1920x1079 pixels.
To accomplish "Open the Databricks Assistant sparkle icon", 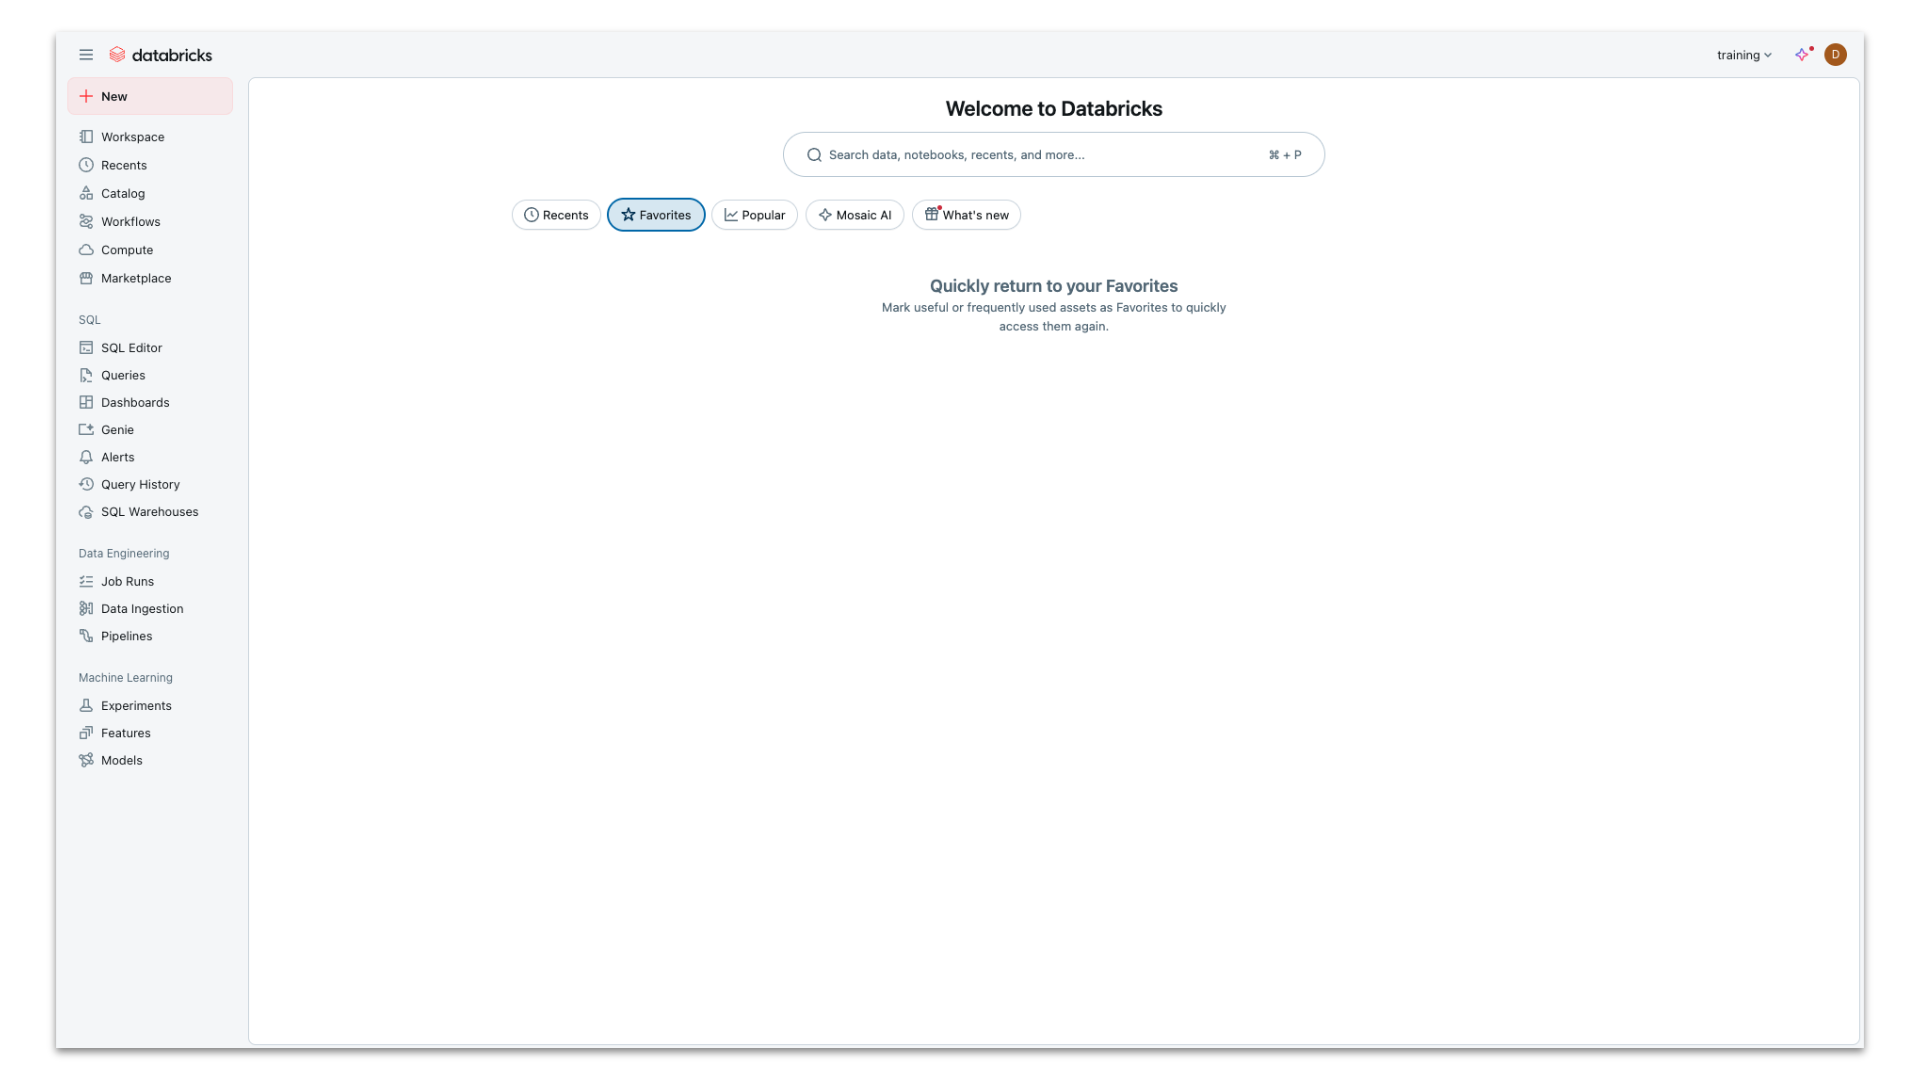I will pos(1802,55).
